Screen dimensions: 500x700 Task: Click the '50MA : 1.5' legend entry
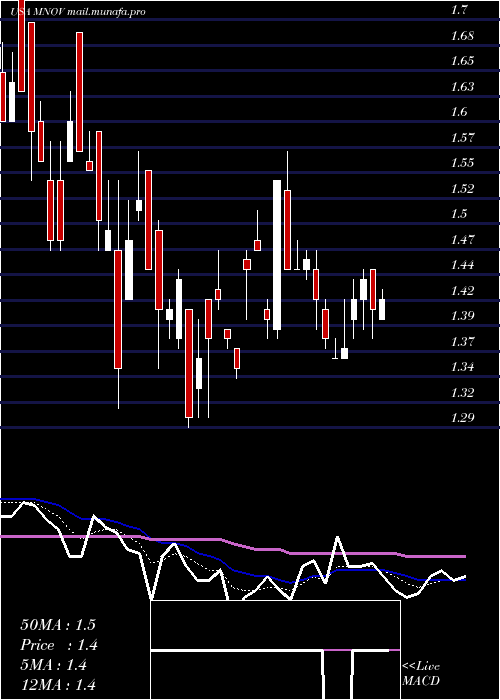(x=58, y=625)
